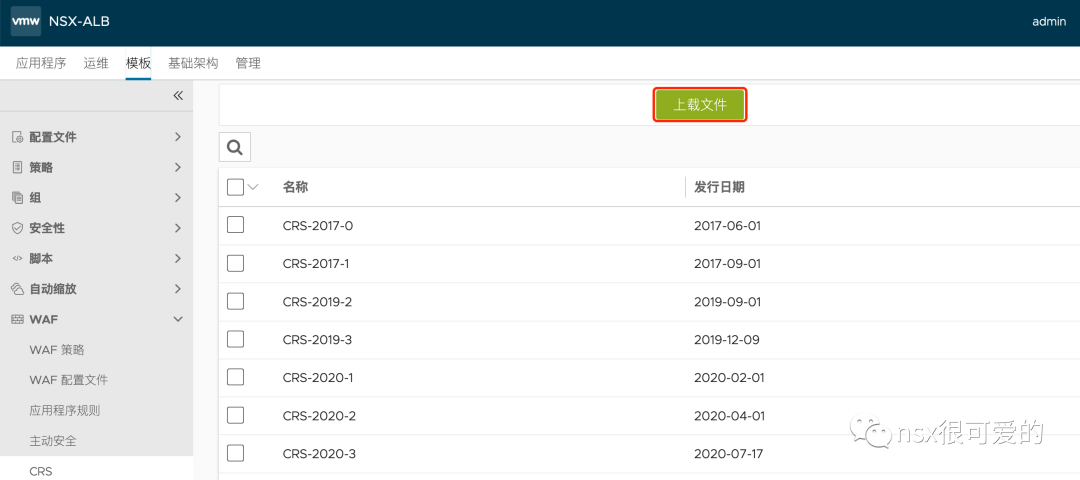
Task: Click the CRS-2020-2 name cell
Action: pos(318,416)
